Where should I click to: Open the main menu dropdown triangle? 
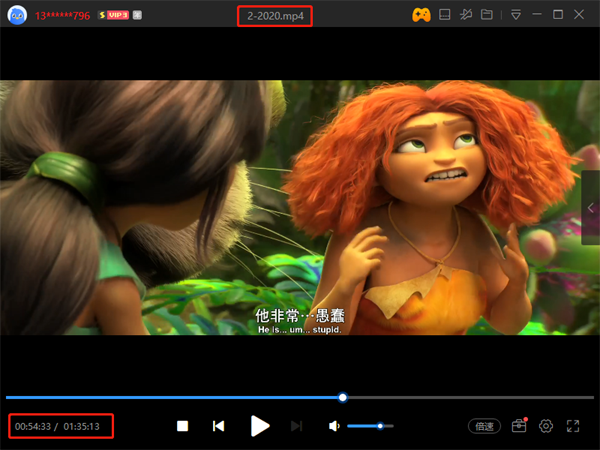point(516,15)
